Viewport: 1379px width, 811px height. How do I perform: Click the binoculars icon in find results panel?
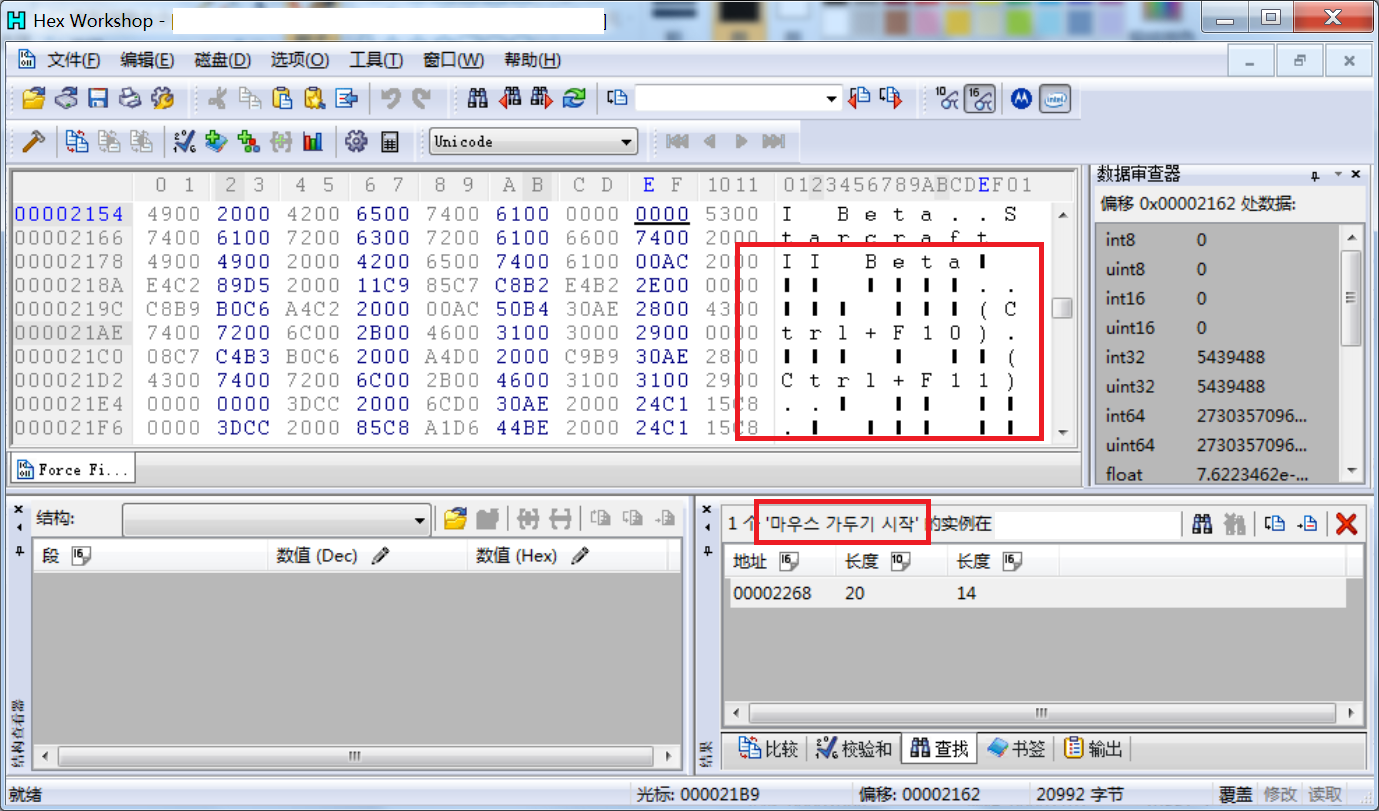tap(1202, 522)
